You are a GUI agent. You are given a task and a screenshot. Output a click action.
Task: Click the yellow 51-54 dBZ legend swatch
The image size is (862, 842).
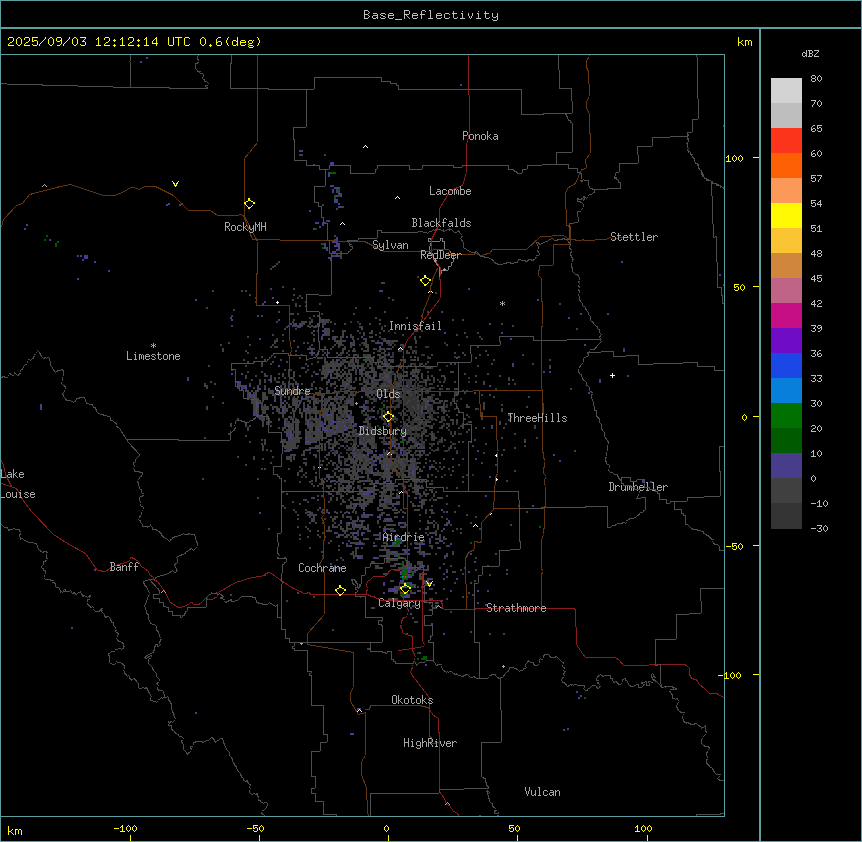coord(786,215)
